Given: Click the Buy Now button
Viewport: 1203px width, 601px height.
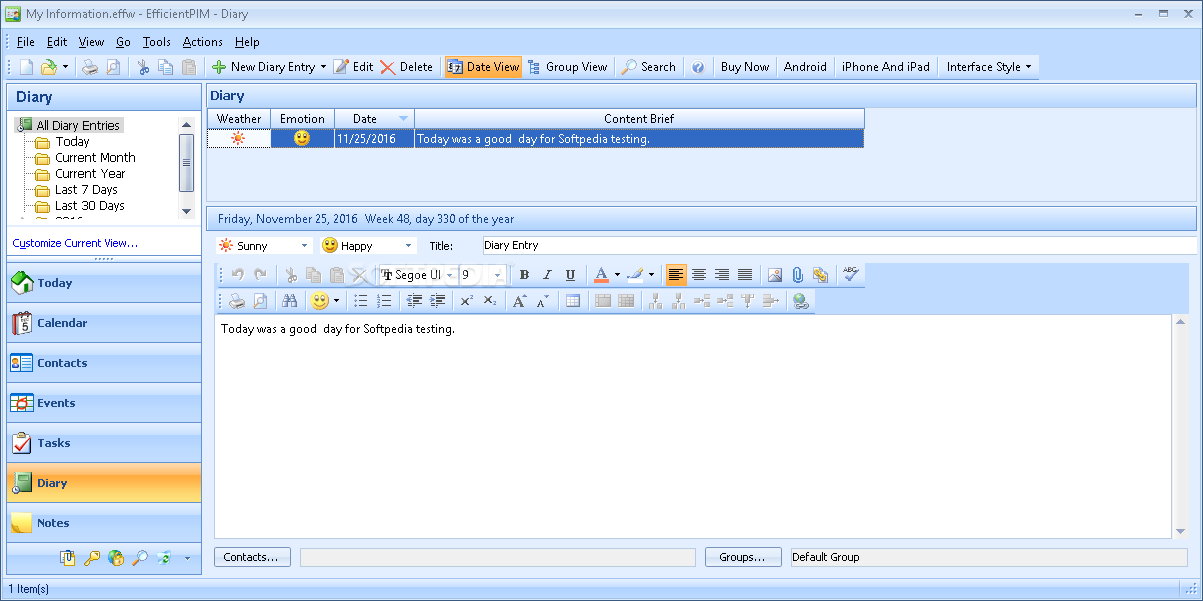Looking at the screenshot, I should (745, 67).
